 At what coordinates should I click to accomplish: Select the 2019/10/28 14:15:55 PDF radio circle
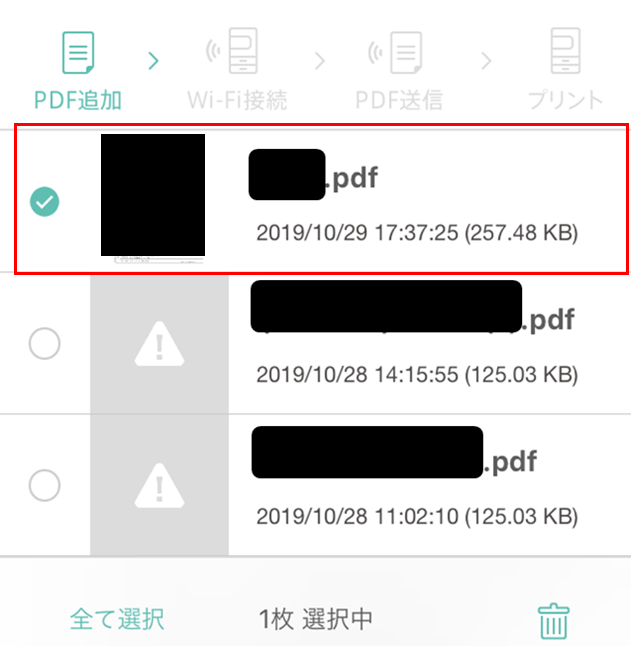click(45, 344)
